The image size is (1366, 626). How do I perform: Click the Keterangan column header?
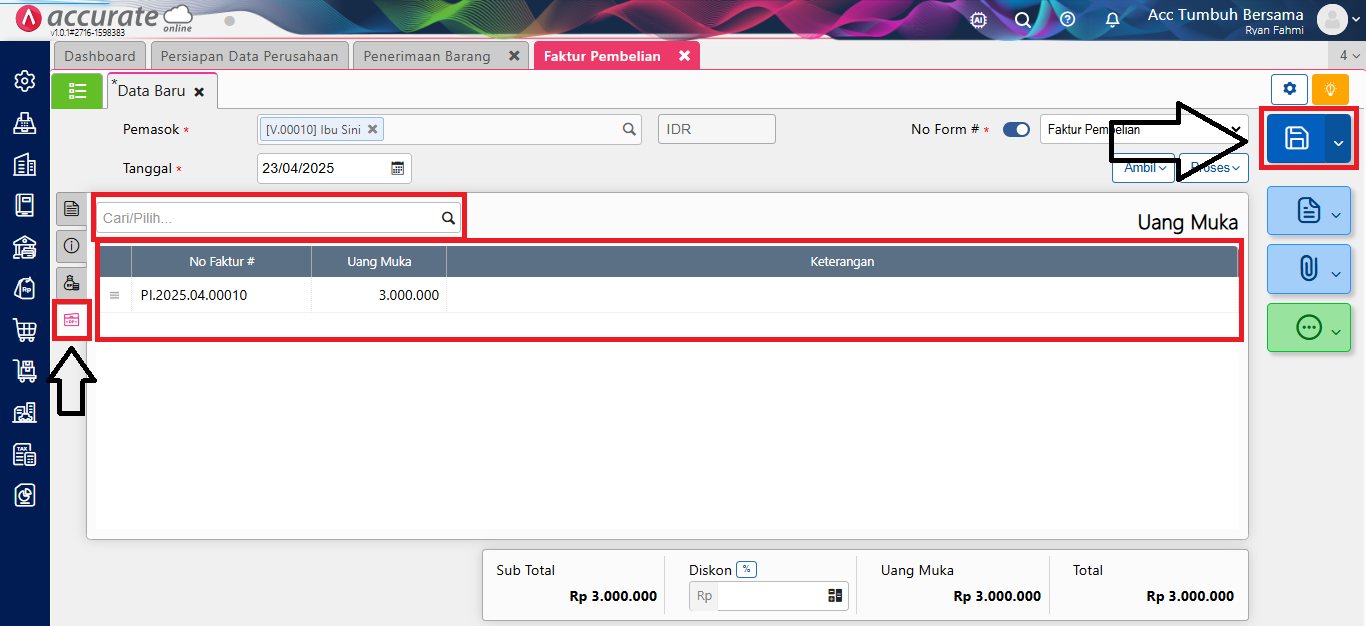842,262
